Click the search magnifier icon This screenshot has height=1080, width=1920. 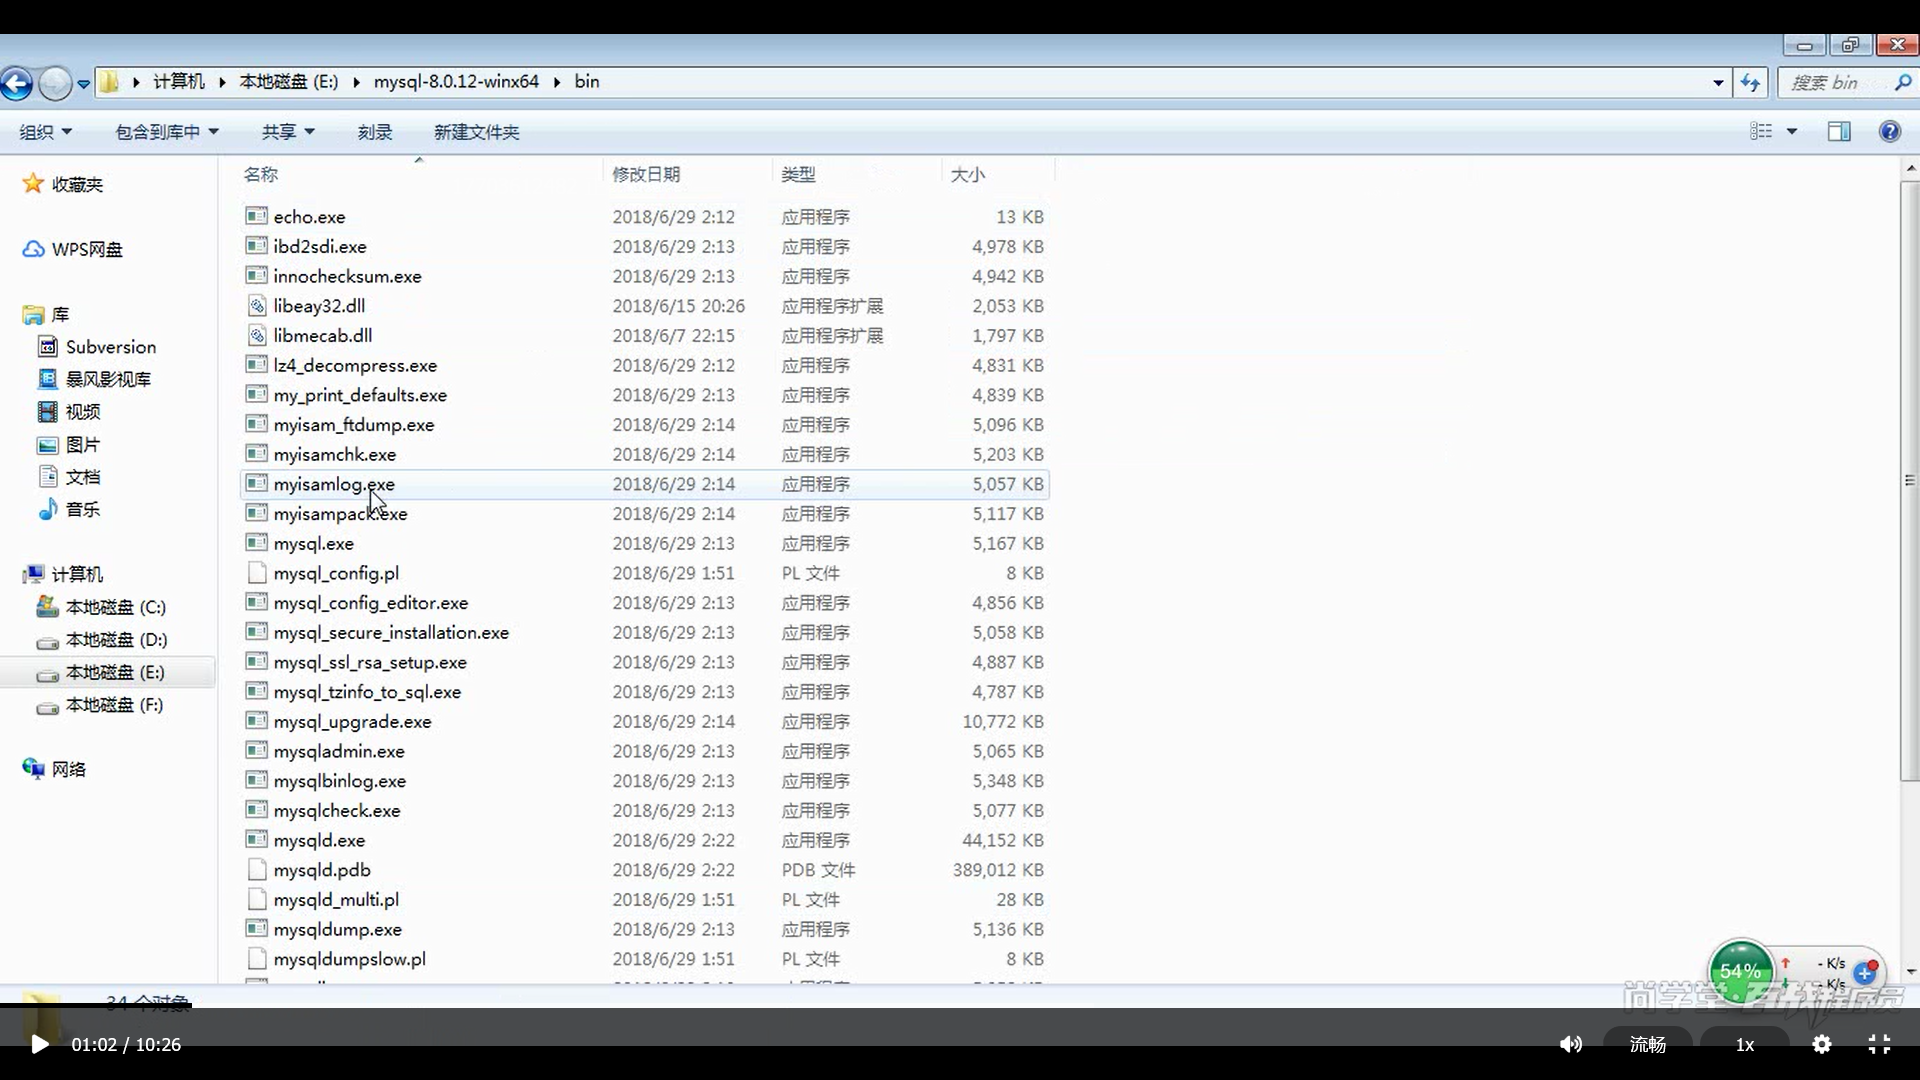click(x=1903, y=83)
